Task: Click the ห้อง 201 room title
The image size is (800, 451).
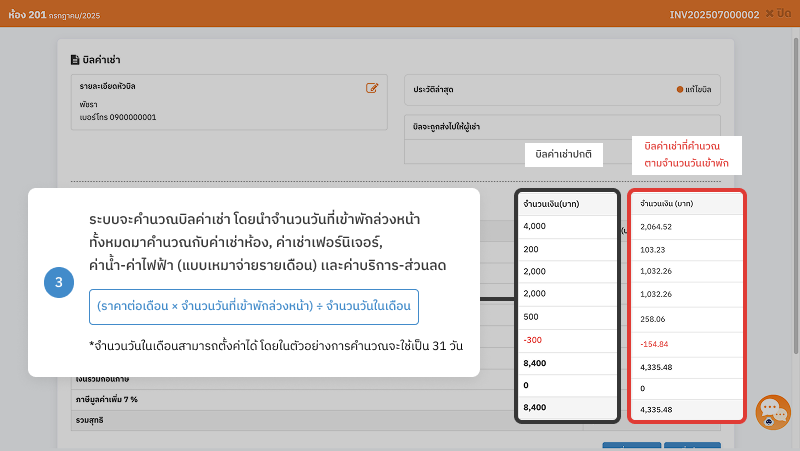Action: click(30, 14)
